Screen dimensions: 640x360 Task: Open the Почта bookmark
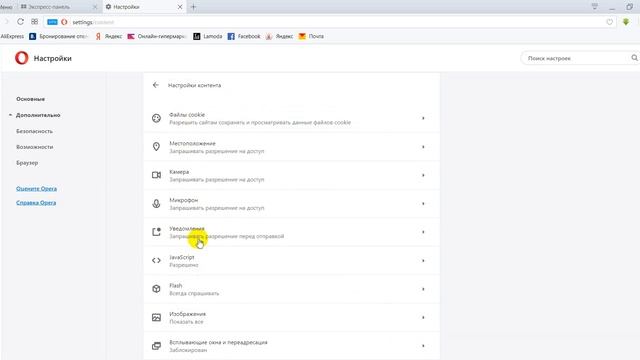point(311,36)
